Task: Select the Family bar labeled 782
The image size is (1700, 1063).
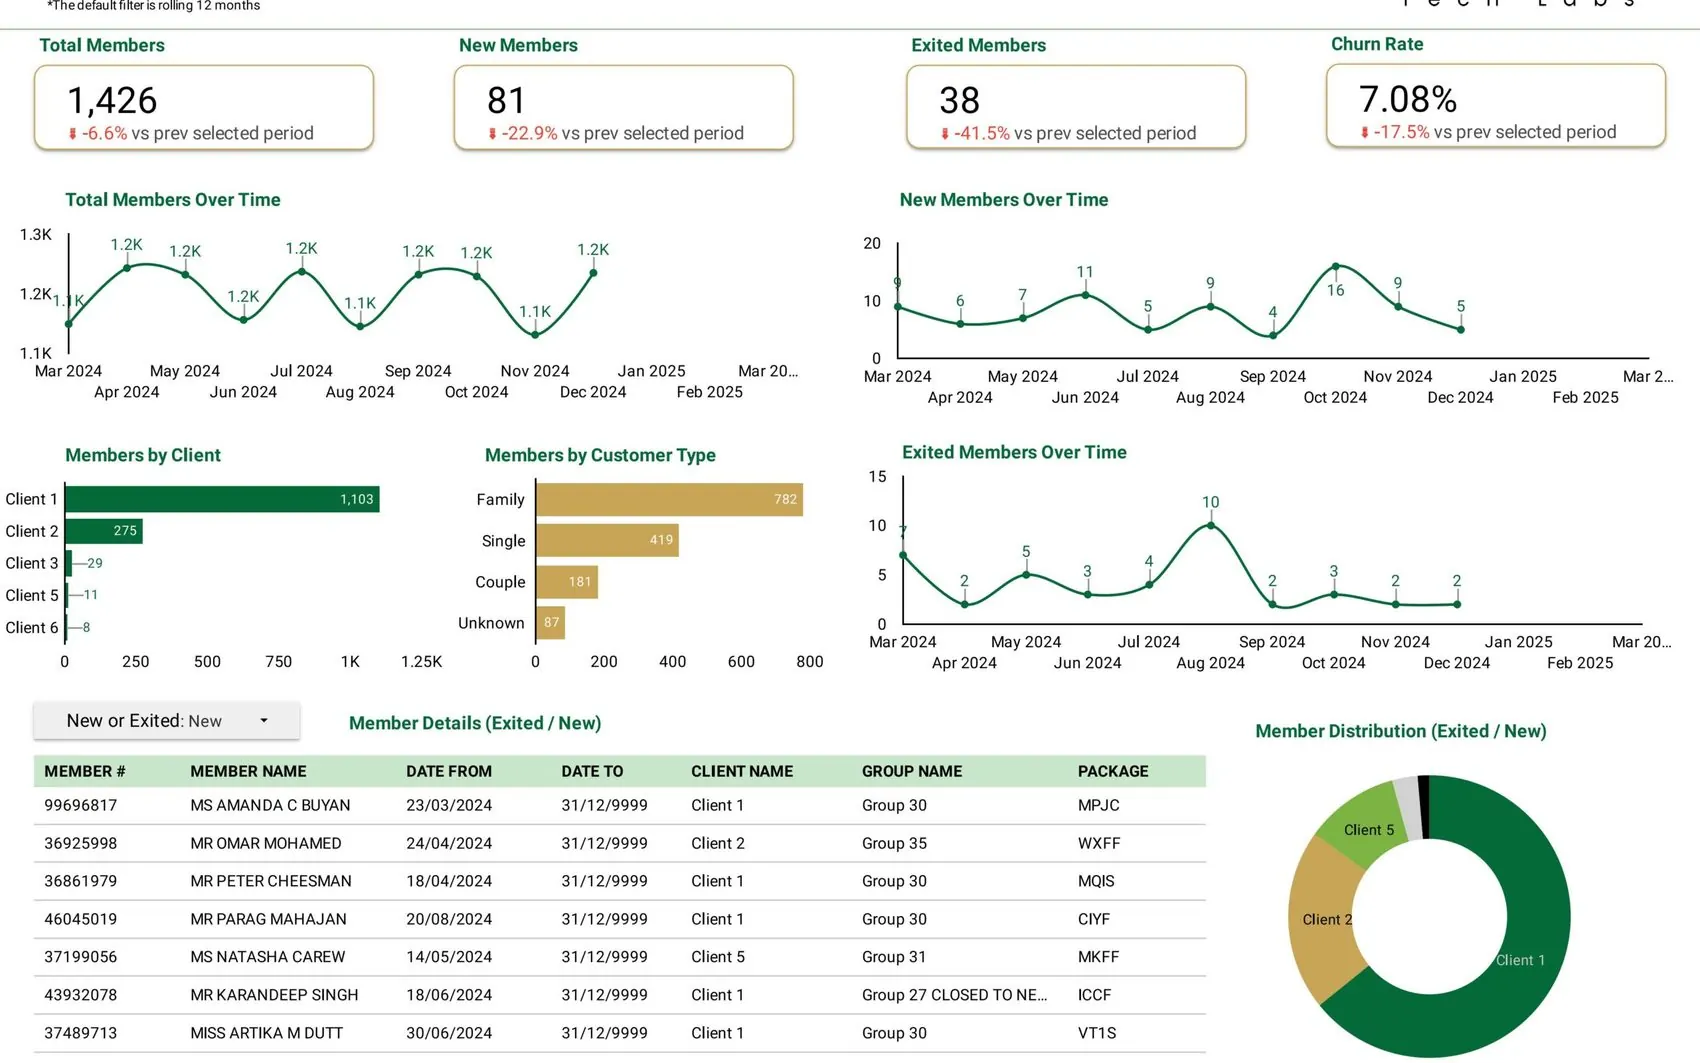Action: [x=669, y=499]
